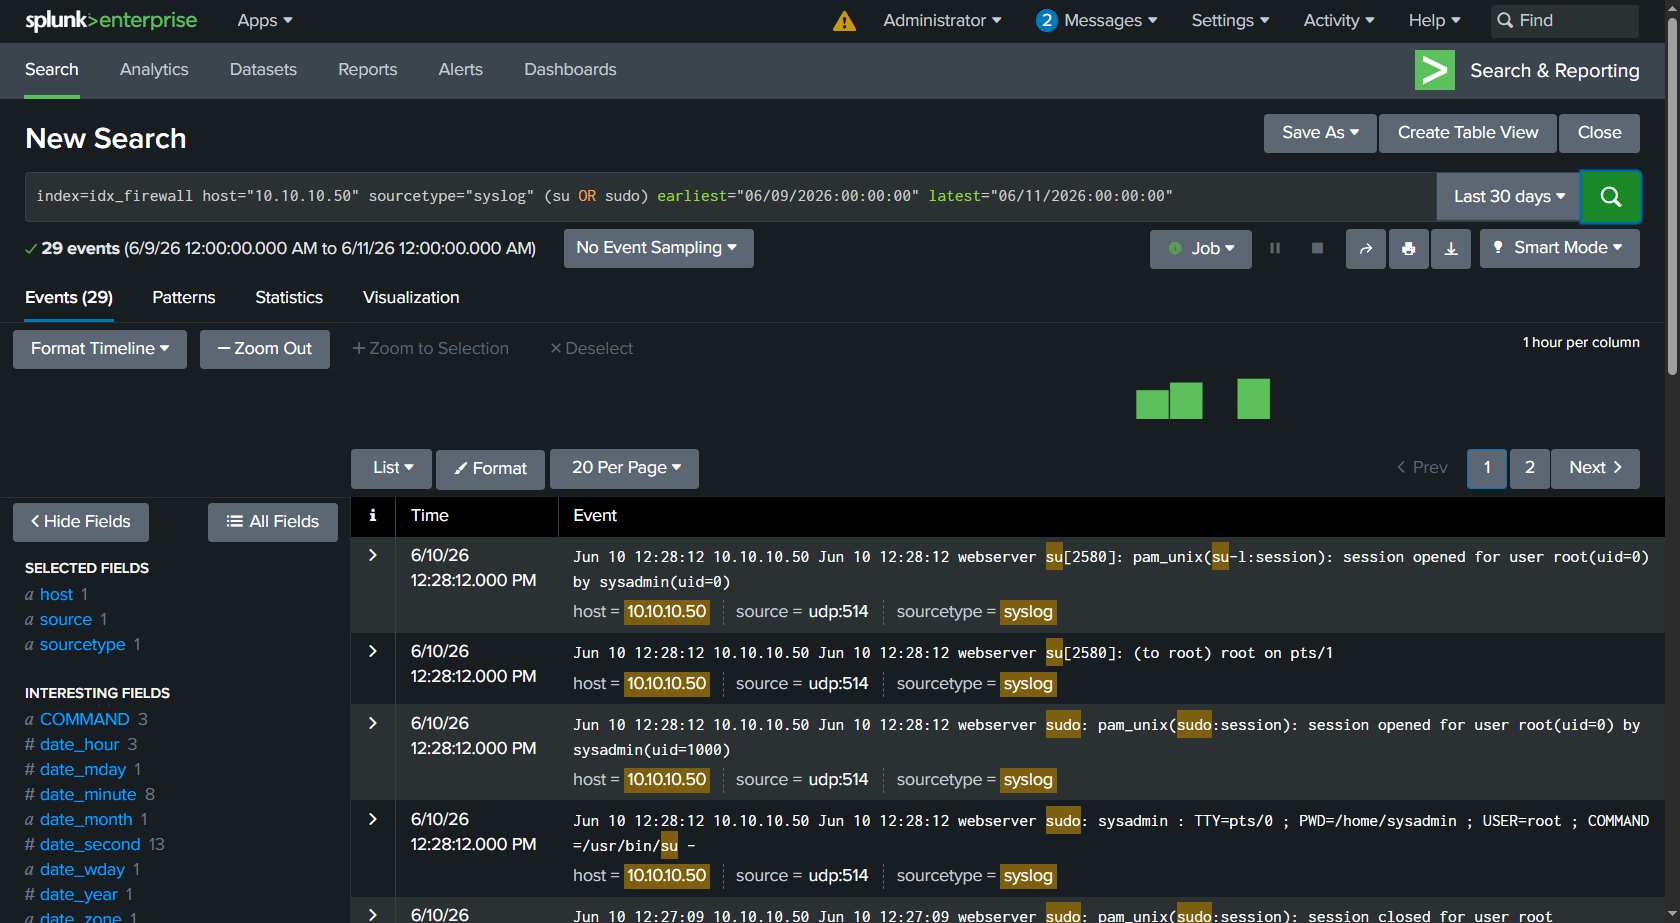Click the Format events button
The height and width of the screenshot is (923, 1680).
[491, 469]
